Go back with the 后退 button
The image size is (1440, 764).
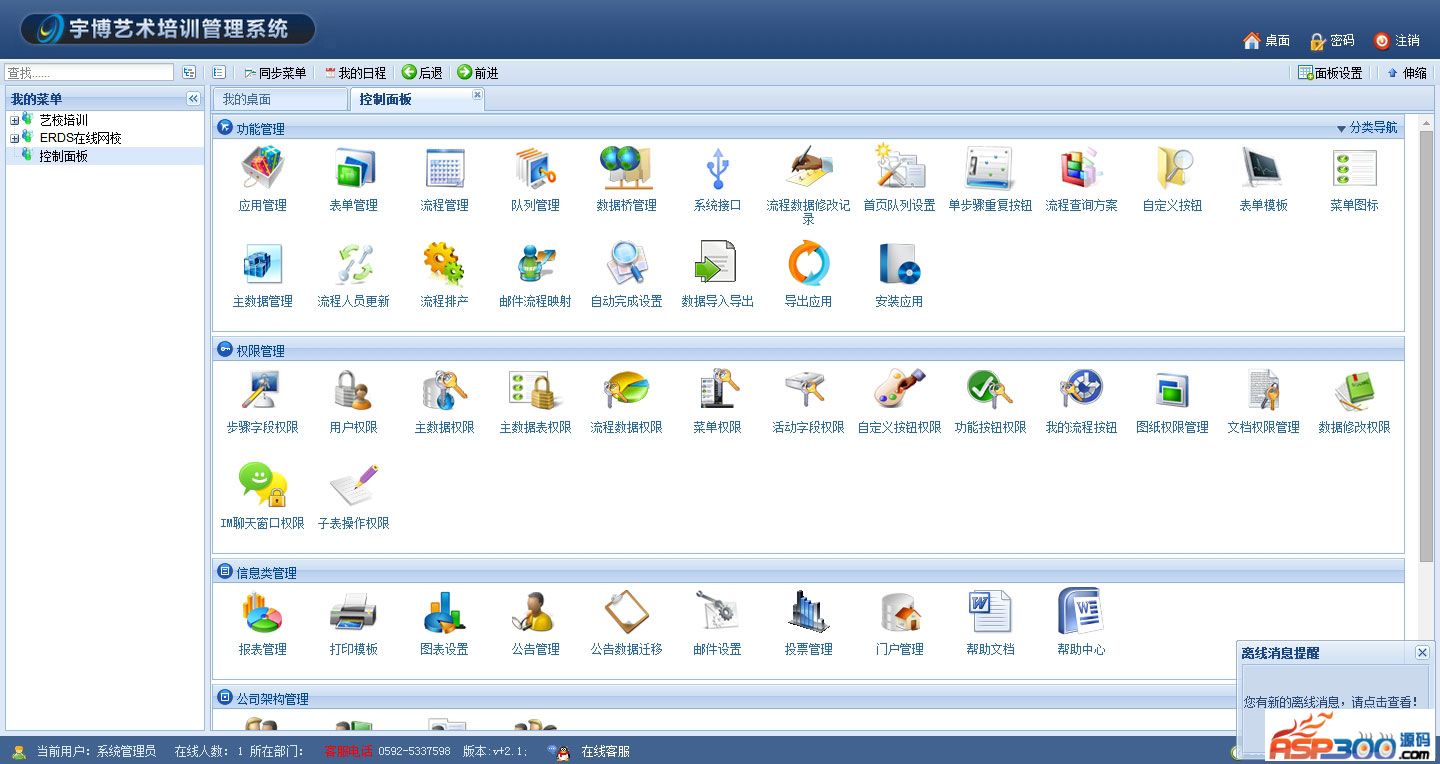pyautogui.click(x=422, y=73)
